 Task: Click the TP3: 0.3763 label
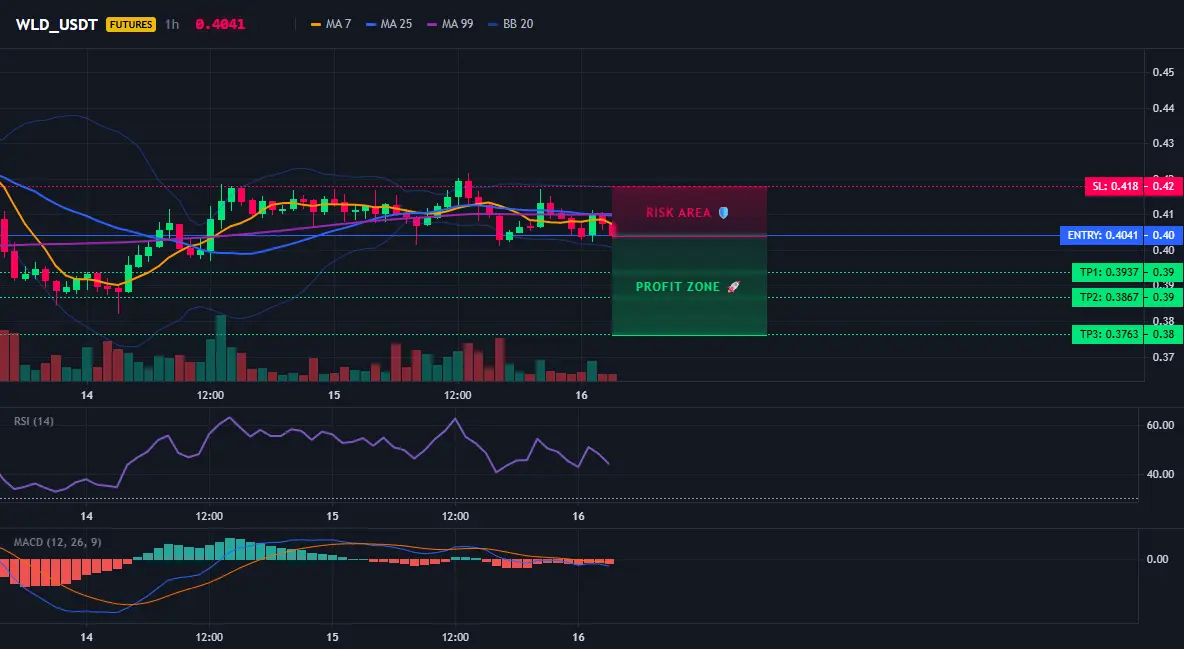click(x=1108, y=335)
